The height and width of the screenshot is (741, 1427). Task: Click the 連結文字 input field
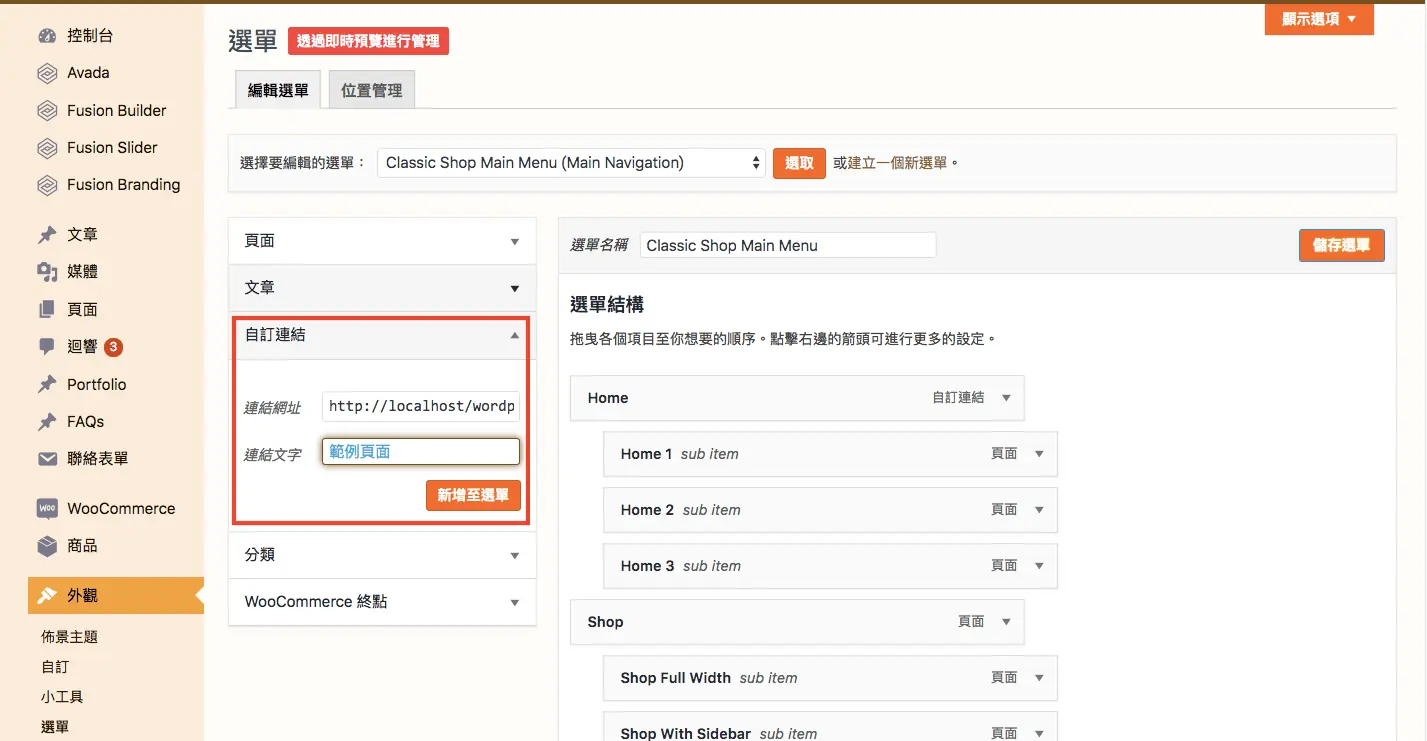pyautogui.click(x=421, y=452)
